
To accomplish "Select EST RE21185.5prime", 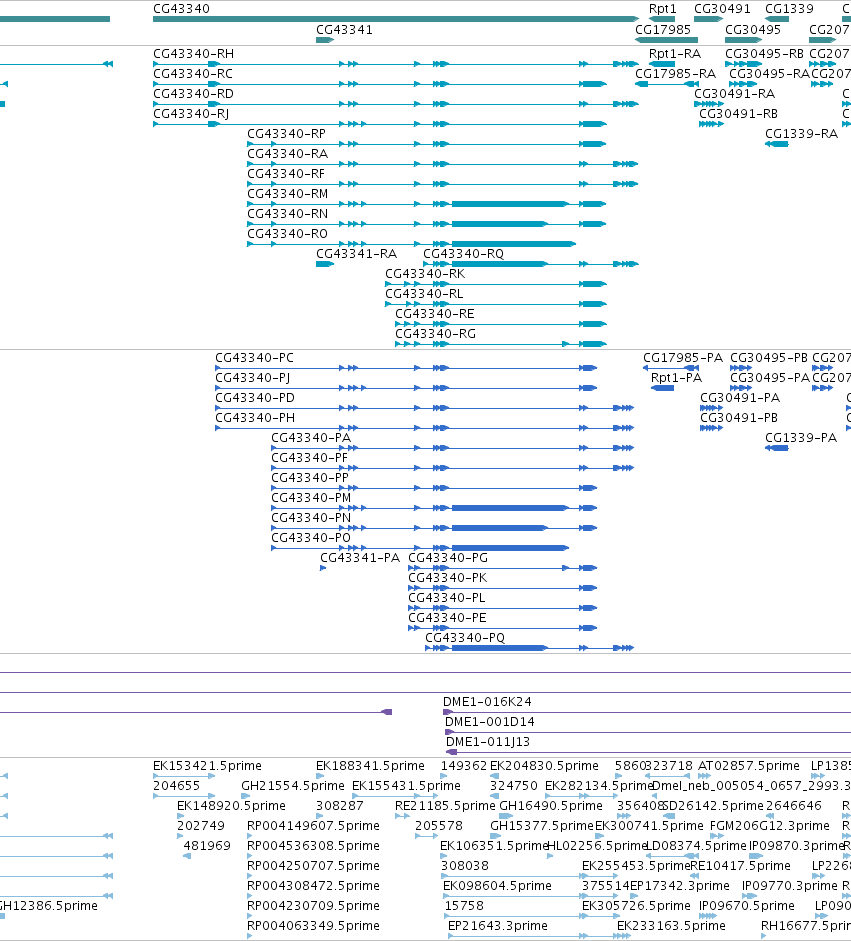I will [445, 806].
